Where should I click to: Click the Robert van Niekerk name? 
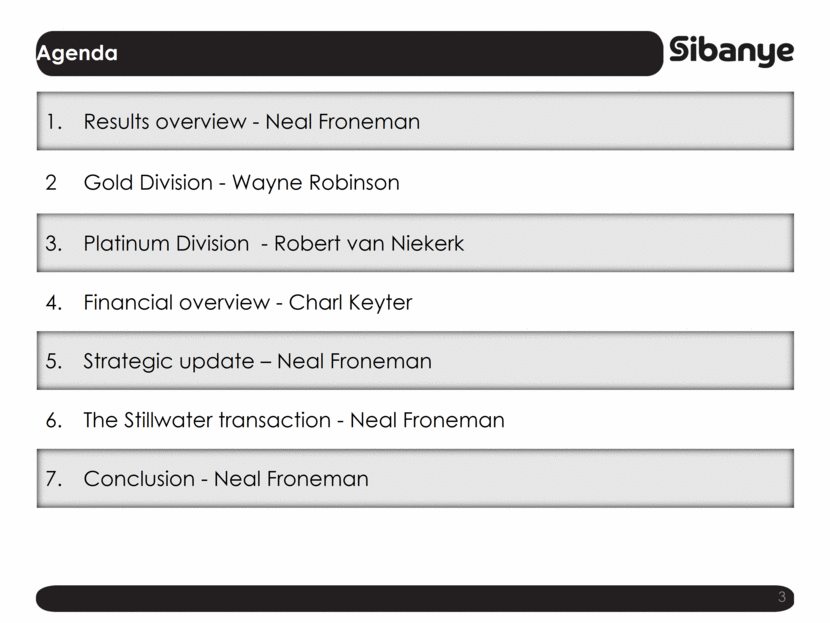point(369,243)
